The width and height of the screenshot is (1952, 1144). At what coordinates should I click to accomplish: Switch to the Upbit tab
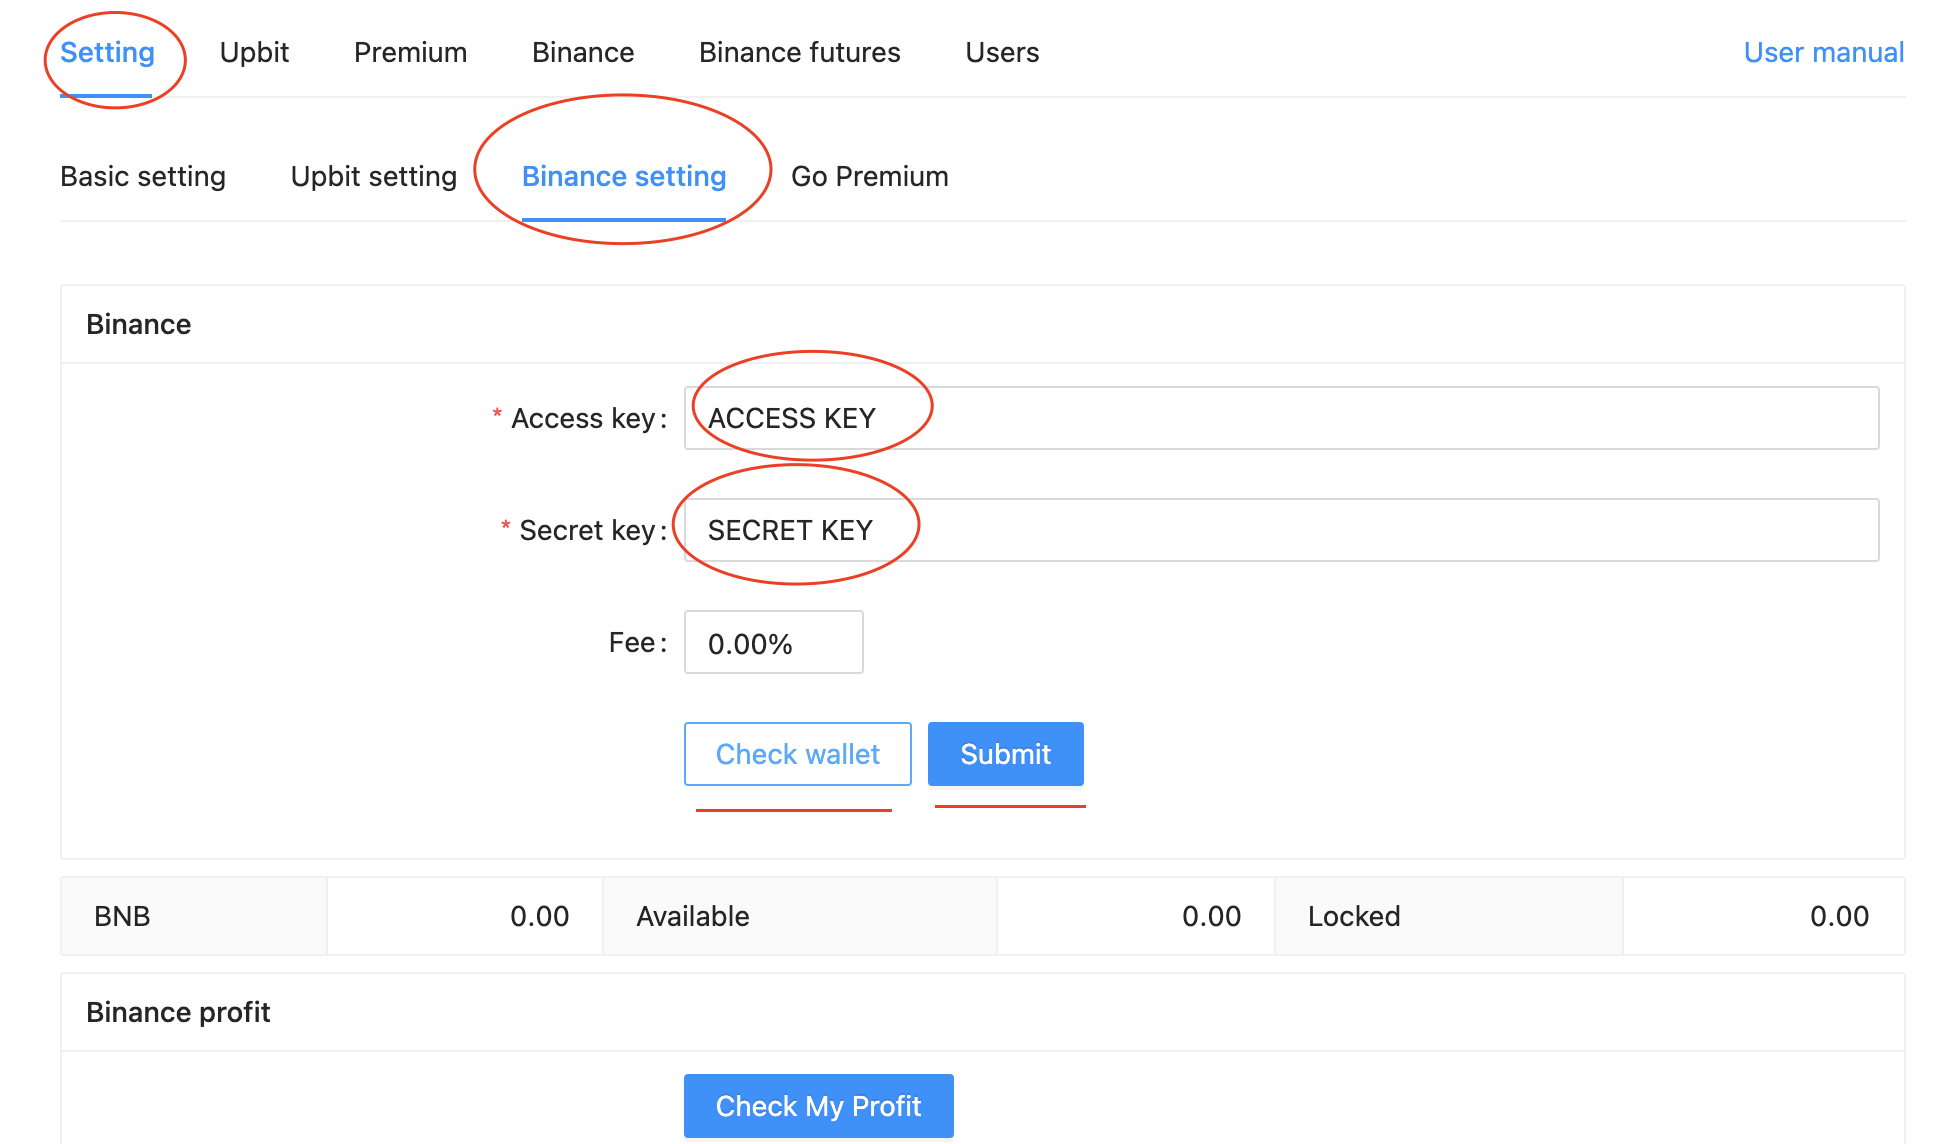(x=254, y=52)
